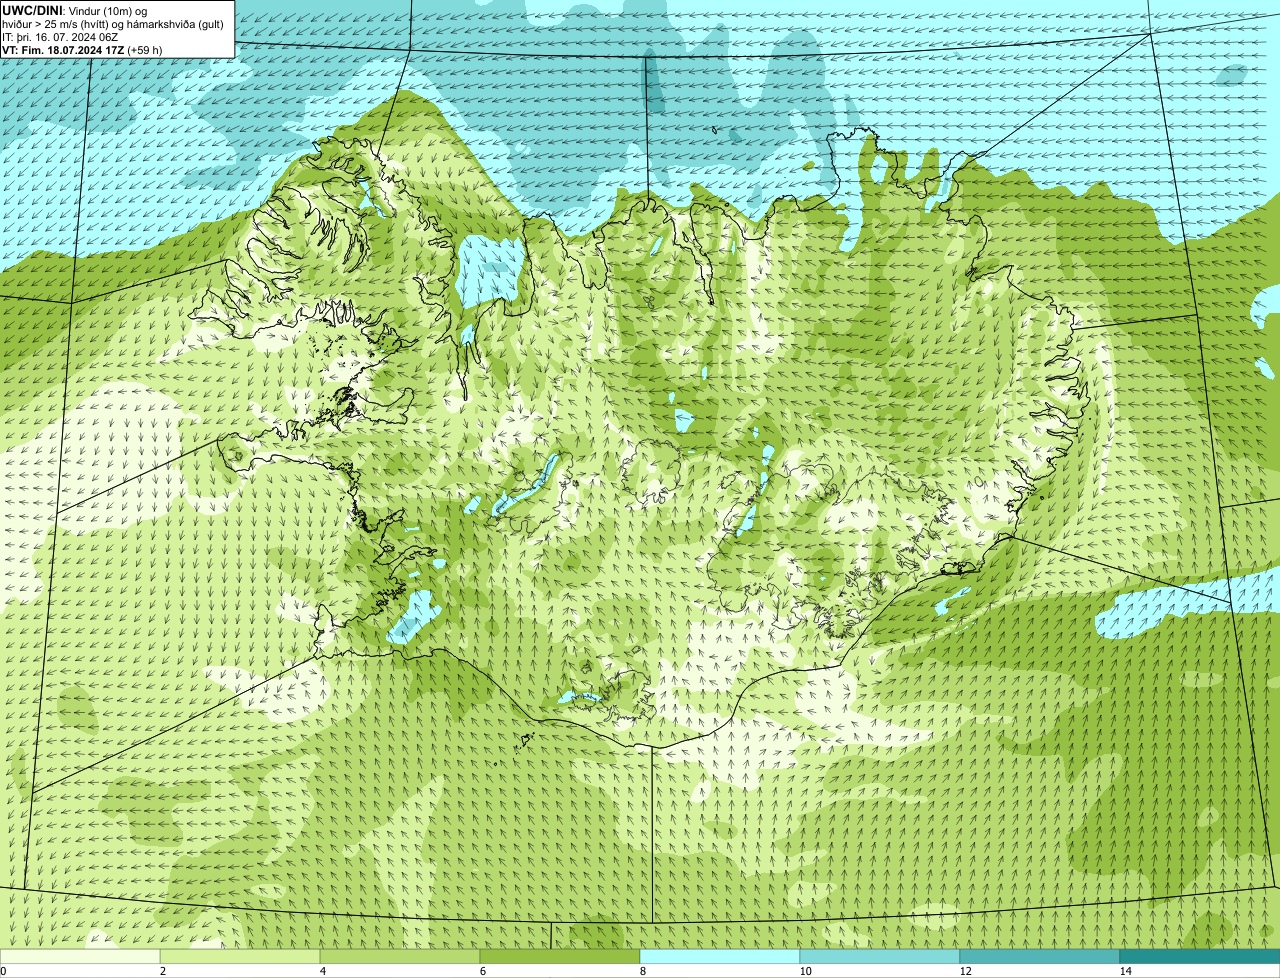Viewport: 1280px width, 978px height.
Task: Click the legend scale label "8"
Action: [642, 971]
